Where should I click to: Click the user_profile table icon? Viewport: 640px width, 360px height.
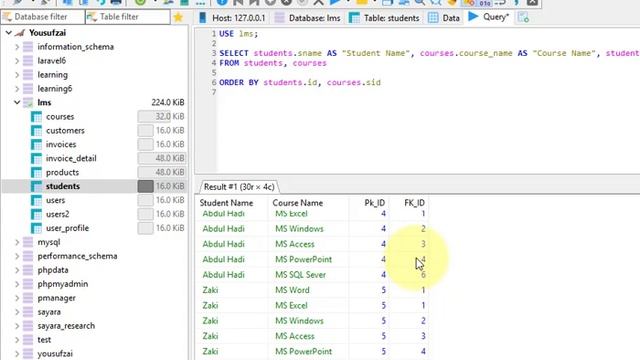36,228
